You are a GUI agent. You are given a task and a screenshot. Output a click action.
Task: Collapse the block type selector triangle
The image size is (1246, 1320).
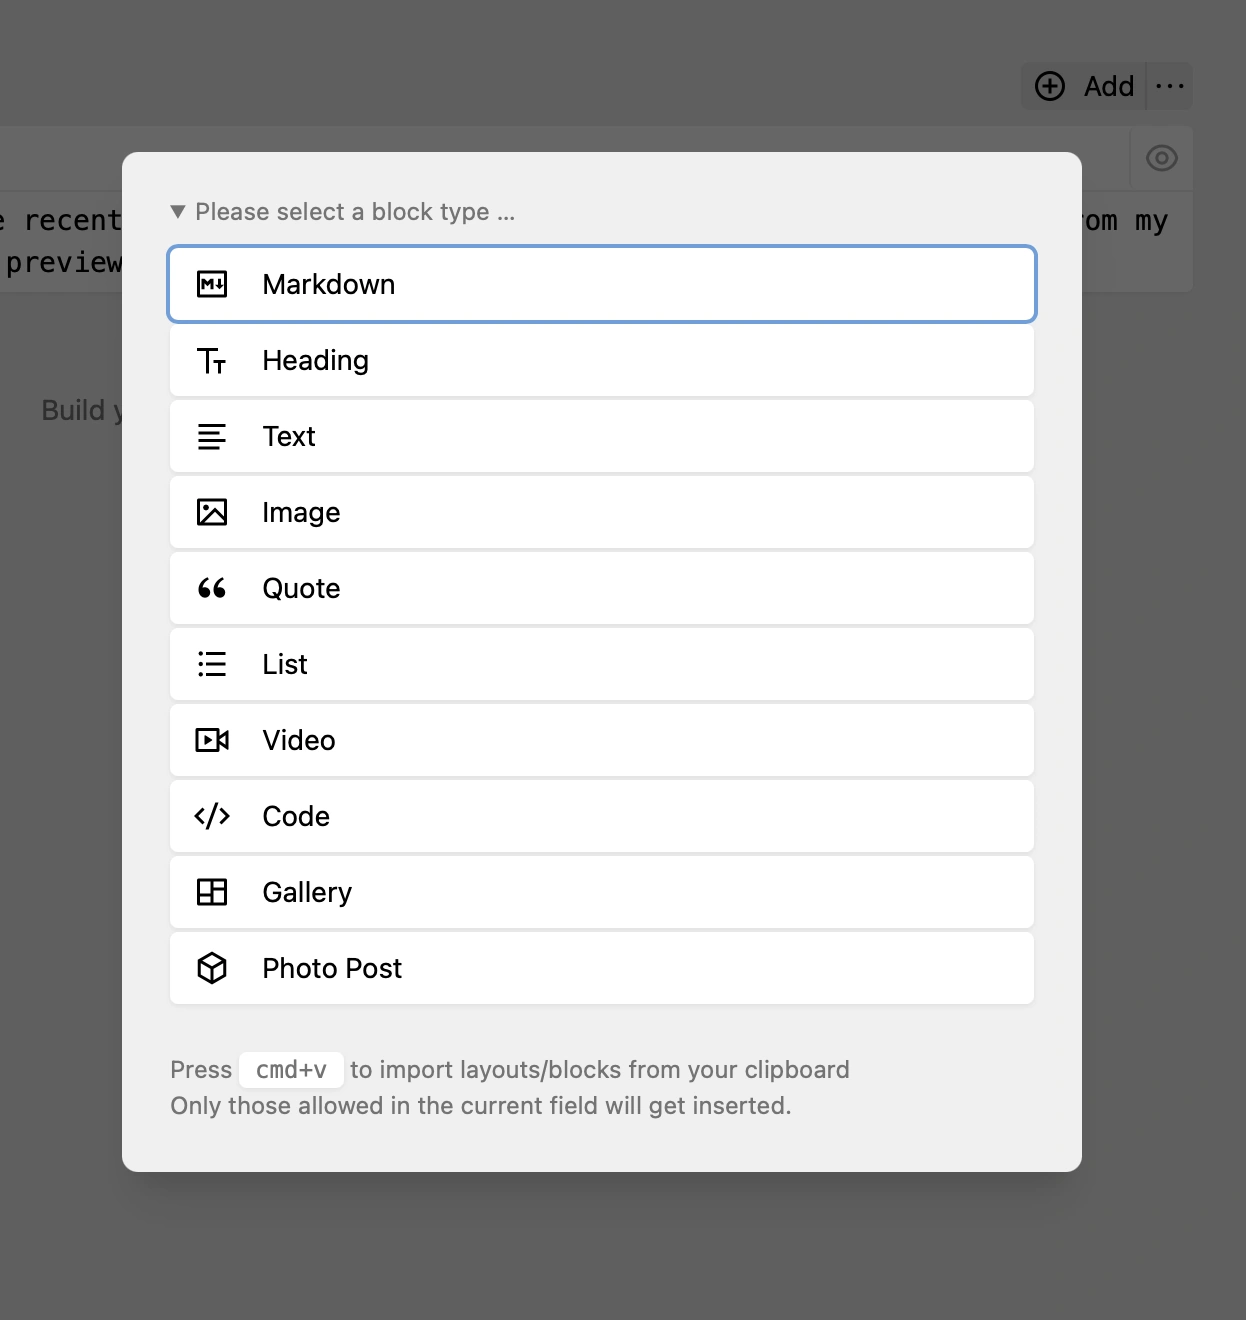pos(178,212)
